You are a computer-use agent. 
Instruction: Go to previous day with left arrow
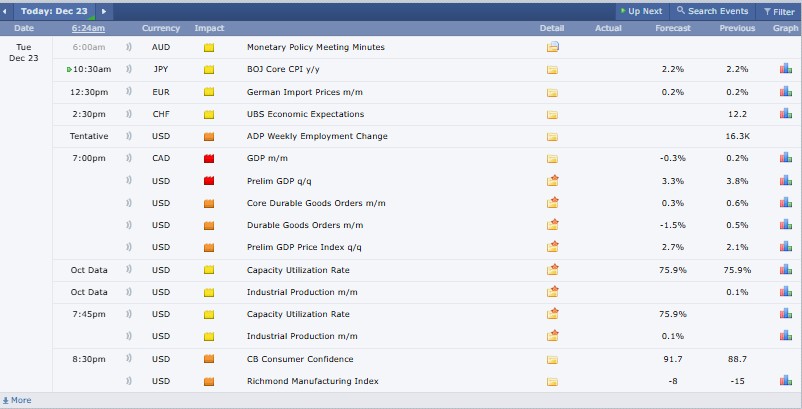coord(9,11)
